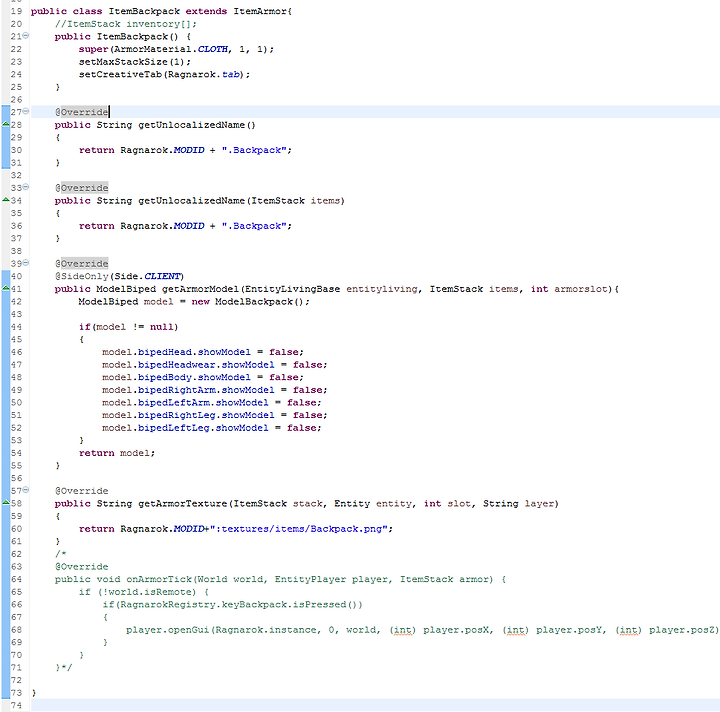
Task: Click 'MODID' on line 36
Action: click(x=189, y=226)
